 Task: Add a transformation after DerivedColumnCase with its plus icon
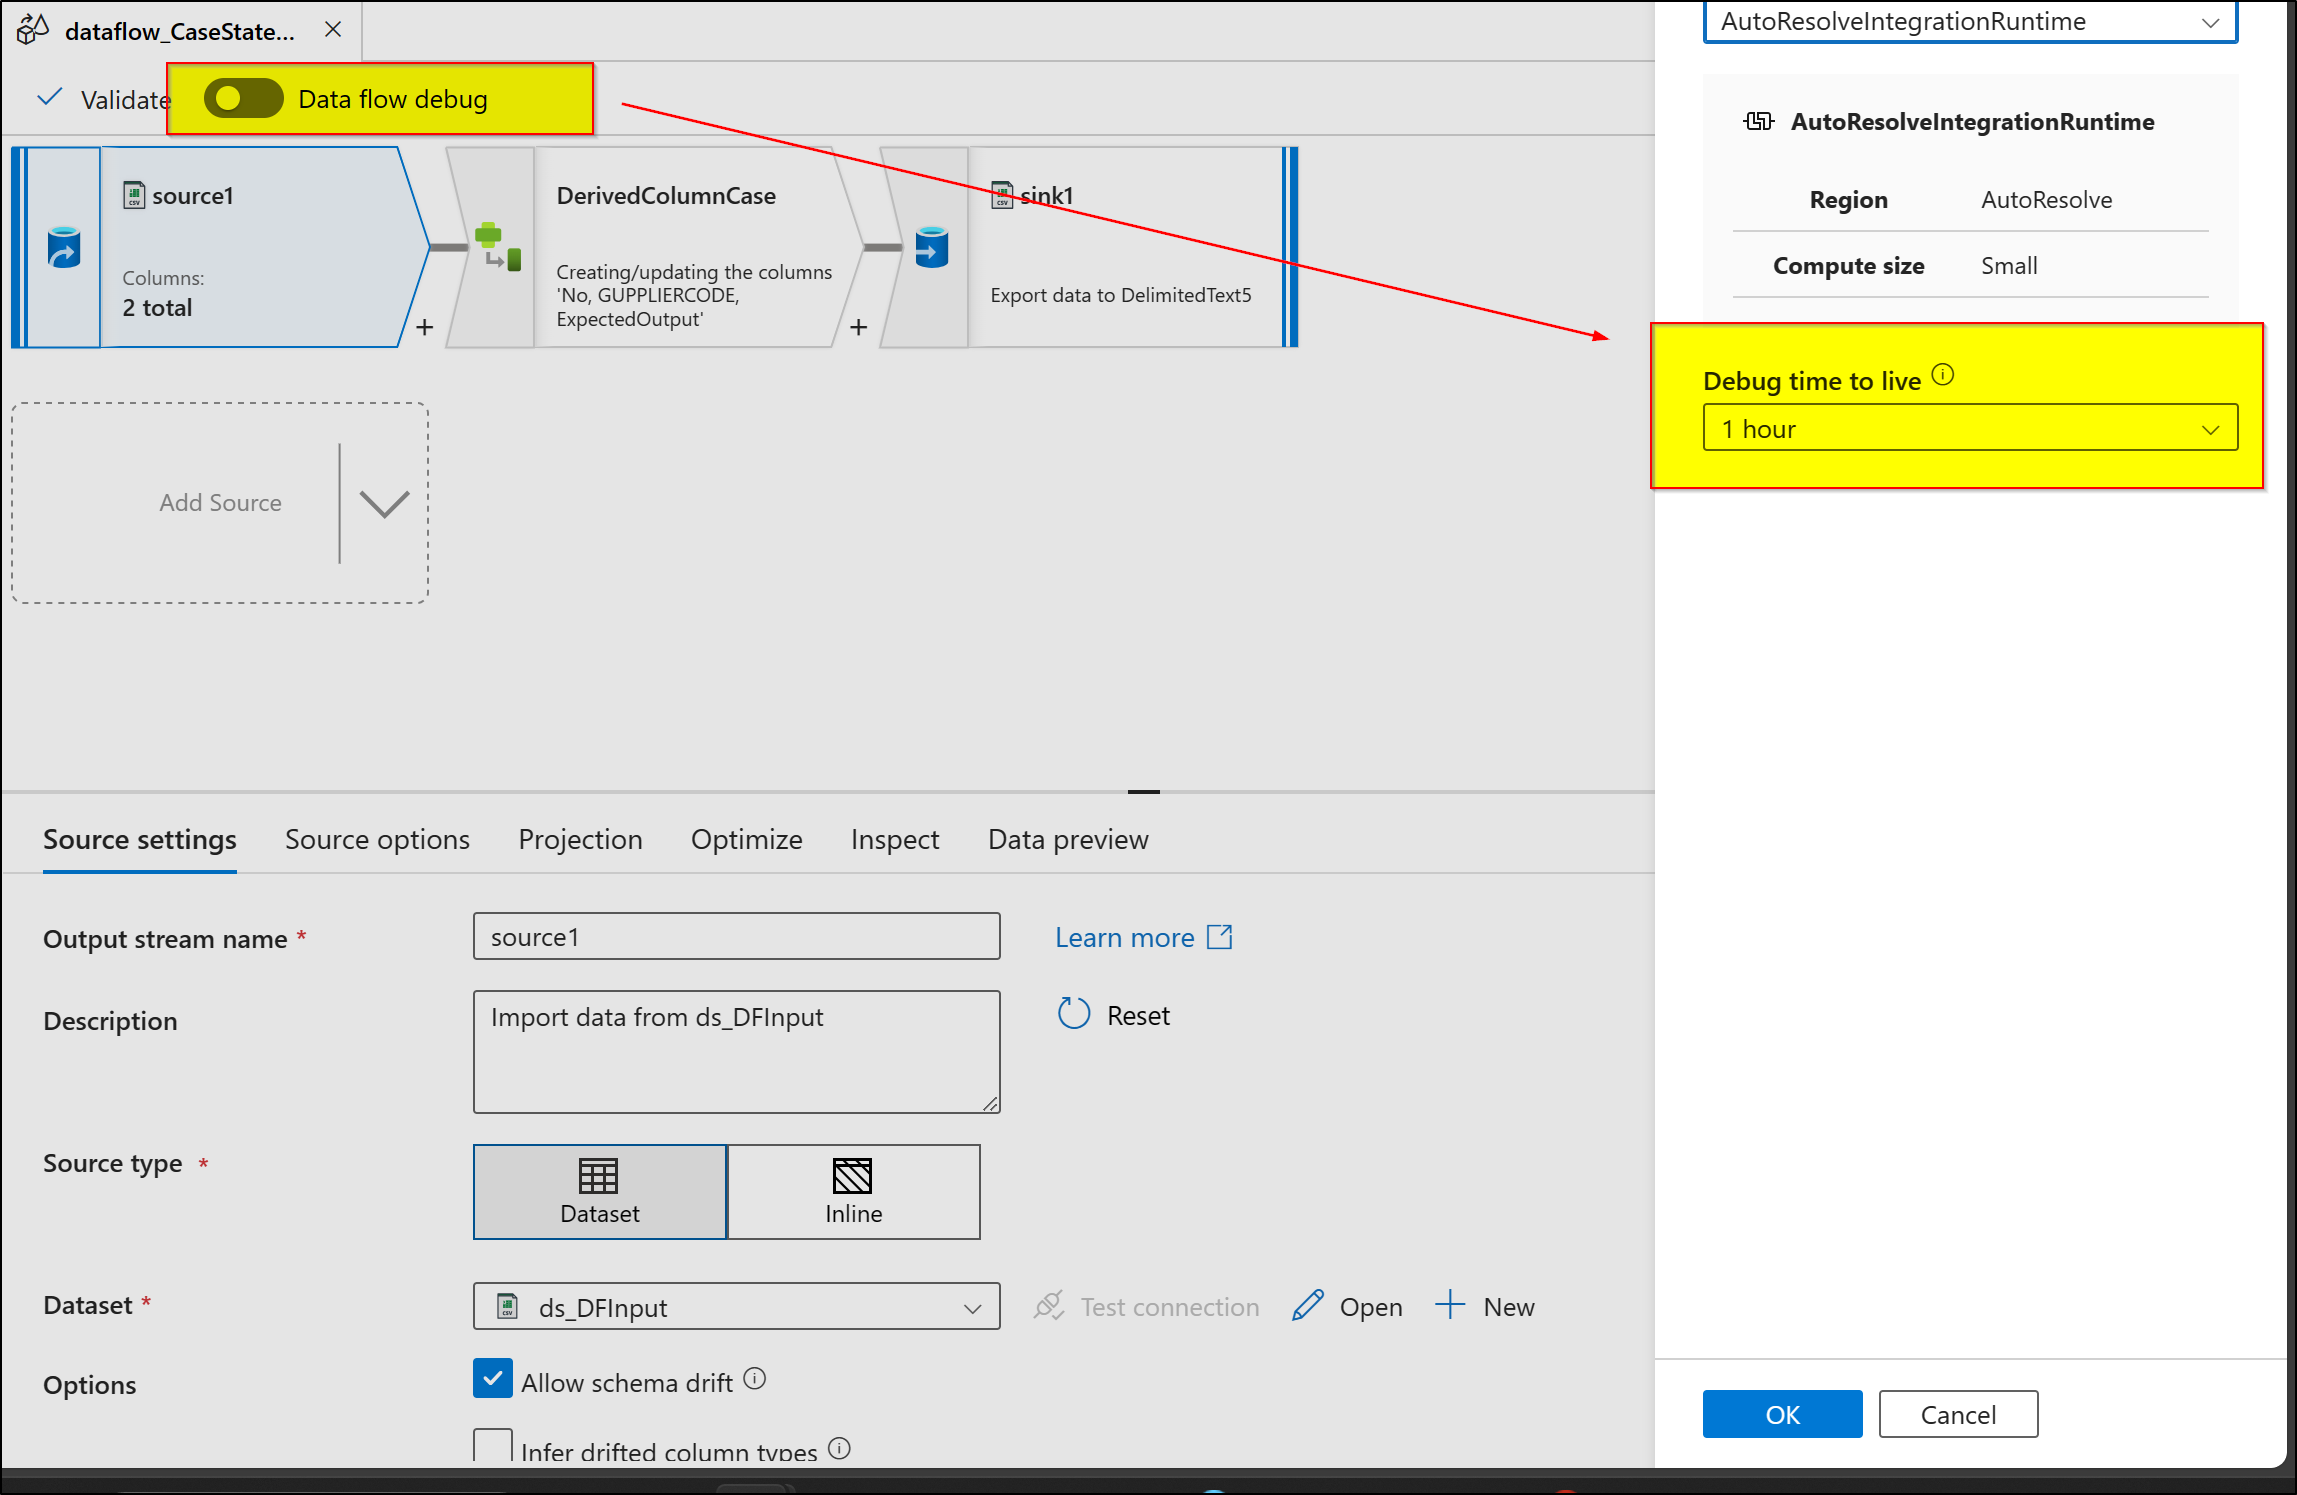point(858,327)
